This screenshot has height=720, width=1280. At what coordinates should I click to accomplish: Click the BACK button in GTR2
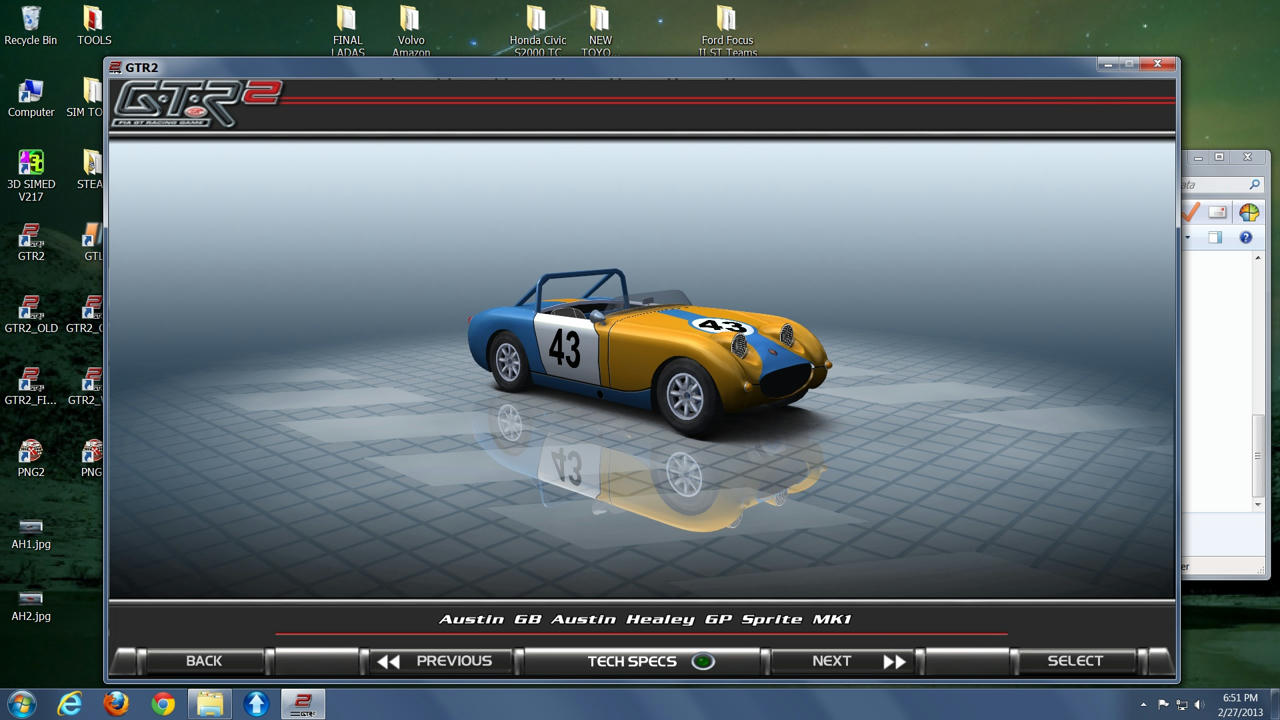[204, 661]
